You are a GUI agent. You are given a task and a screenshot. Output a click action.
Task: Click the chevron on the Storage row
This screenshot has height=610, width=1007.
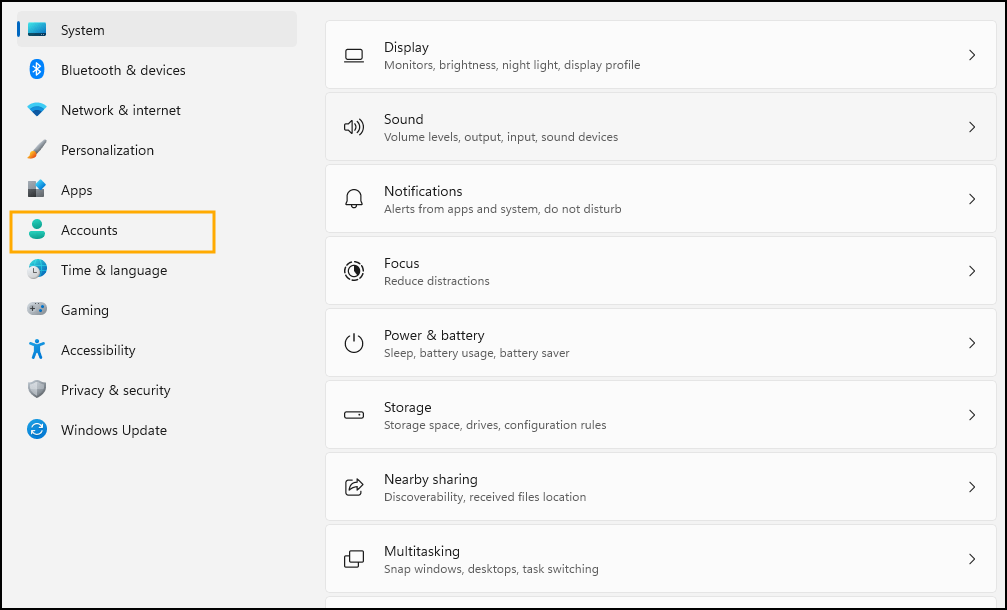tap(971, 415)
